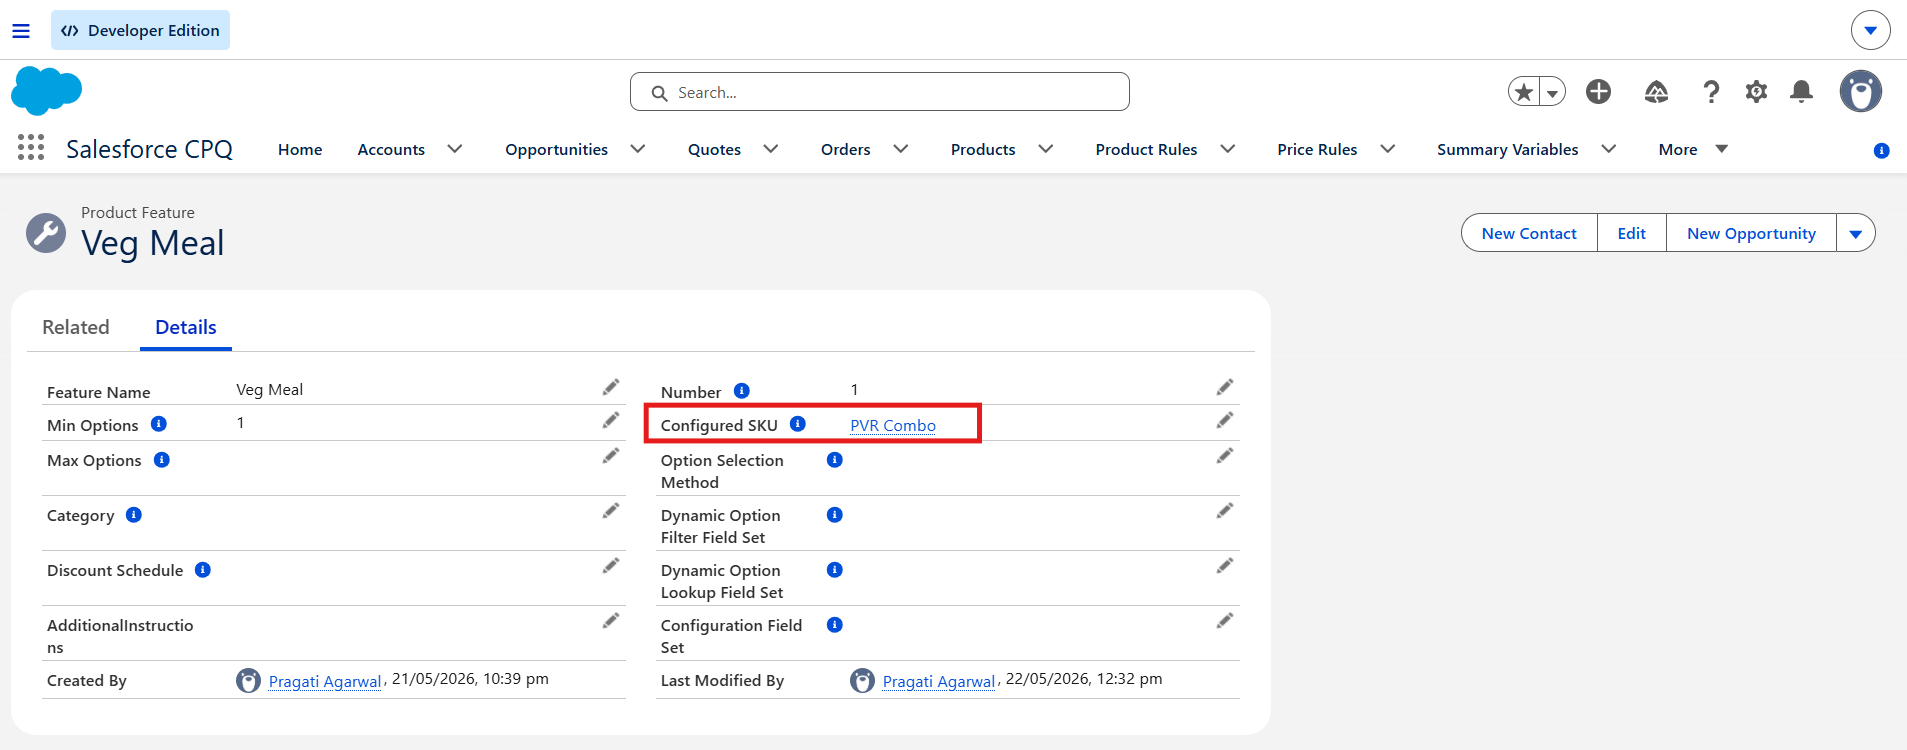Expand the Product Rules nav dropdown

pos(1228,149)
